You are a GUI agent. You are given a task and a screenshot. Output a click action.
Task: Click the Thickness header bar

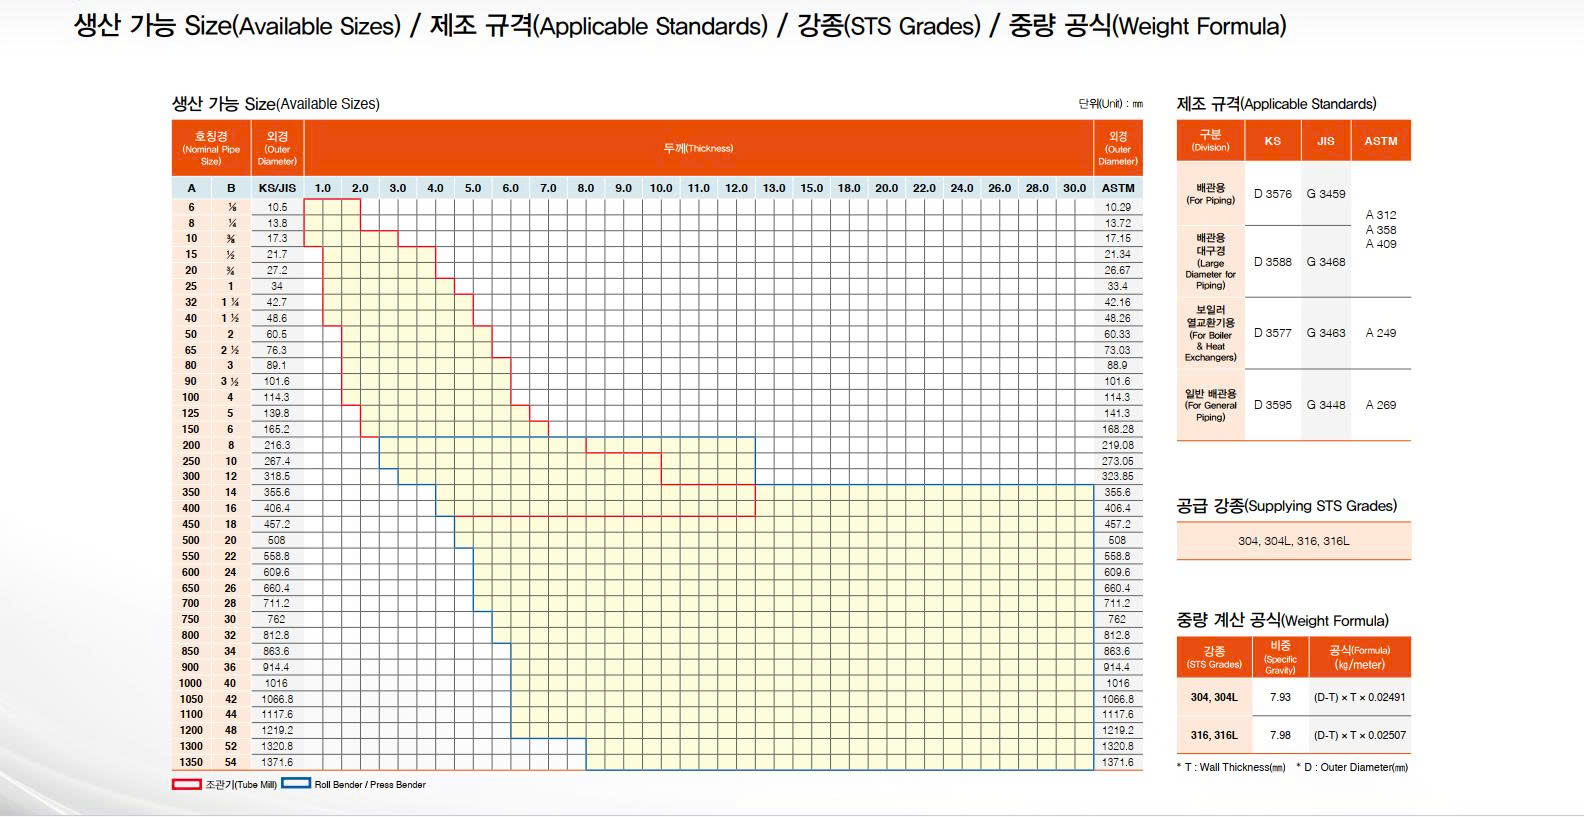pyautogui.click(x=698, y=148)
